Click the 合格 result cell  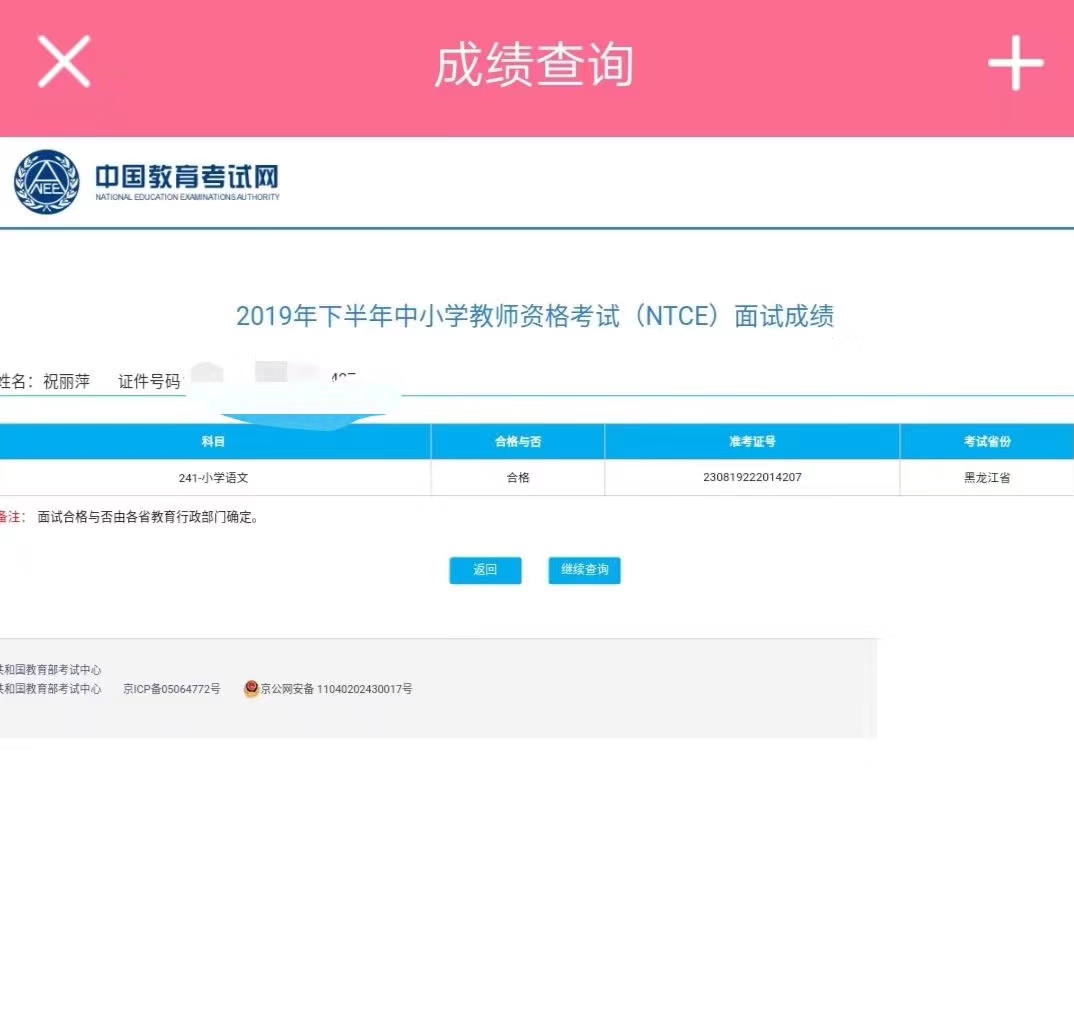click(x=517, y=478)
